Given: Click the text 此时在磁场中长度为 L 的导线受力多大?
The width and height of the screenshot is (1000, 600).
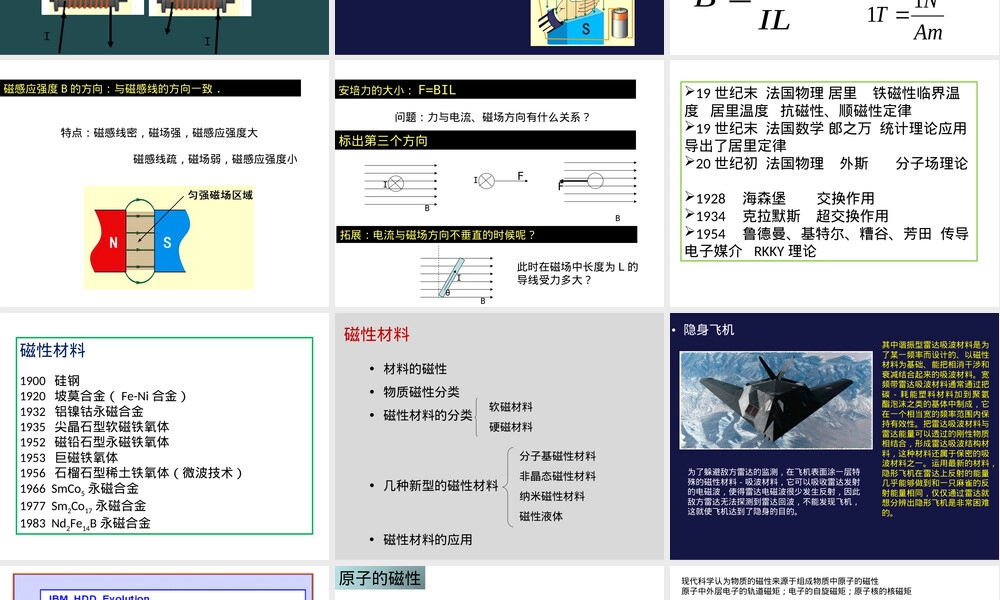Looking at the screenshot, I should click(577, 273).
